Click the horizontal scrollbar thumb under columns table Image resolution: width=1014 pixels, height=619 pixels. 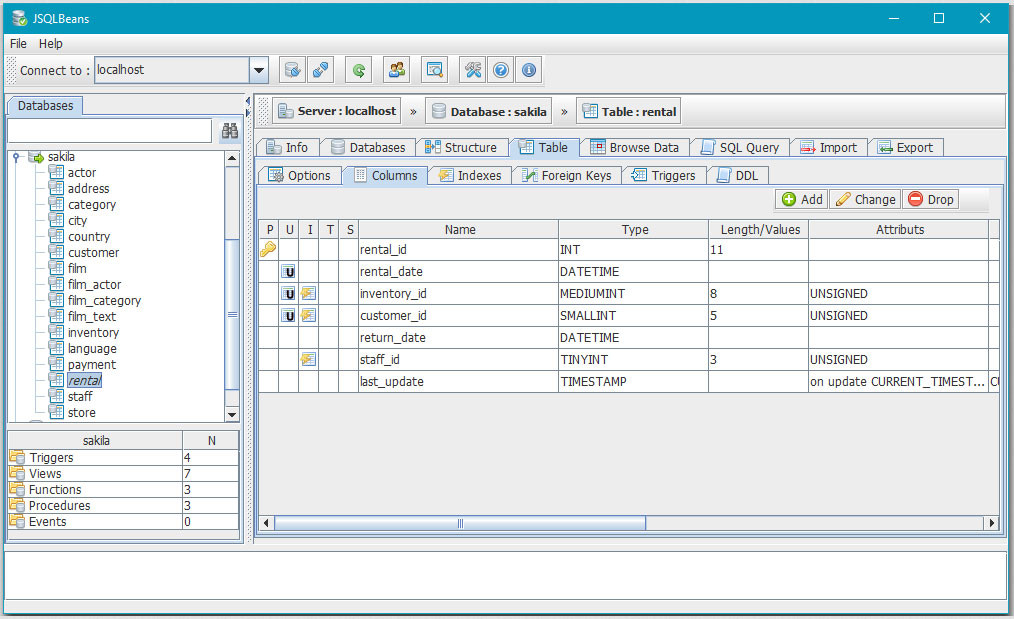[x=460, y=523]
